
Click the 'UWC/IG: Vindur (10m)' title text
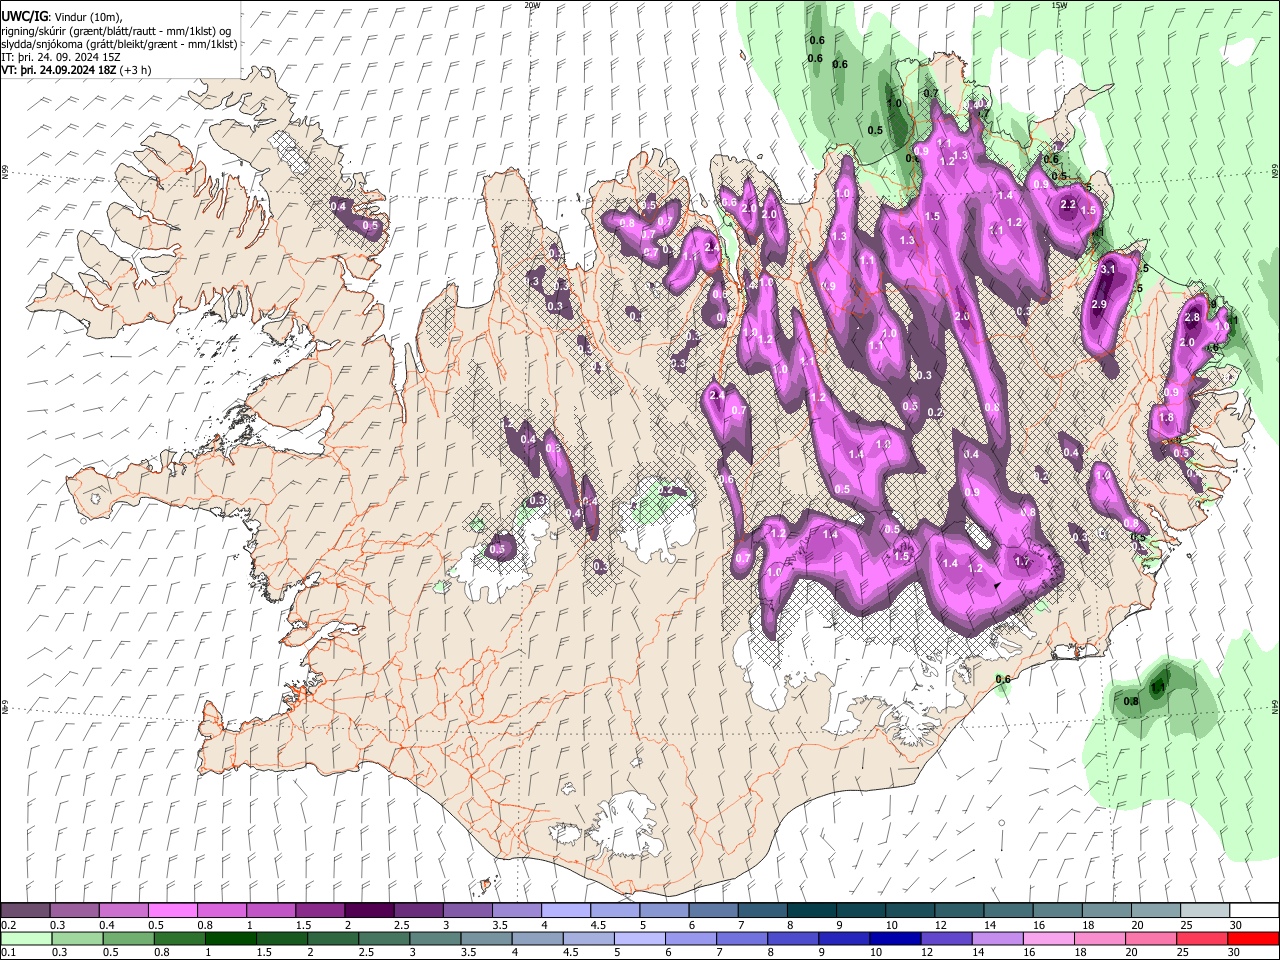tap(61, 17)
